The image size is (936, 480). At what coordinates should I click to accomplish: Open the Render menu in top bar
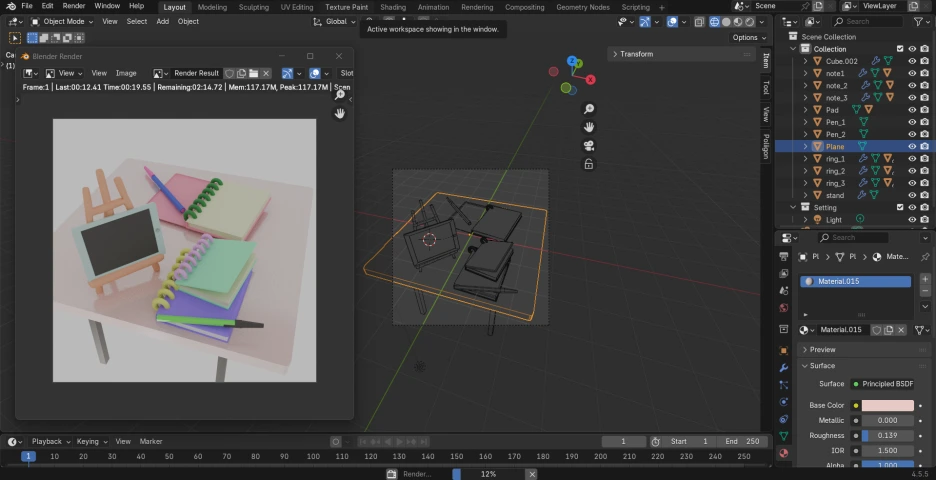[74, 6]
